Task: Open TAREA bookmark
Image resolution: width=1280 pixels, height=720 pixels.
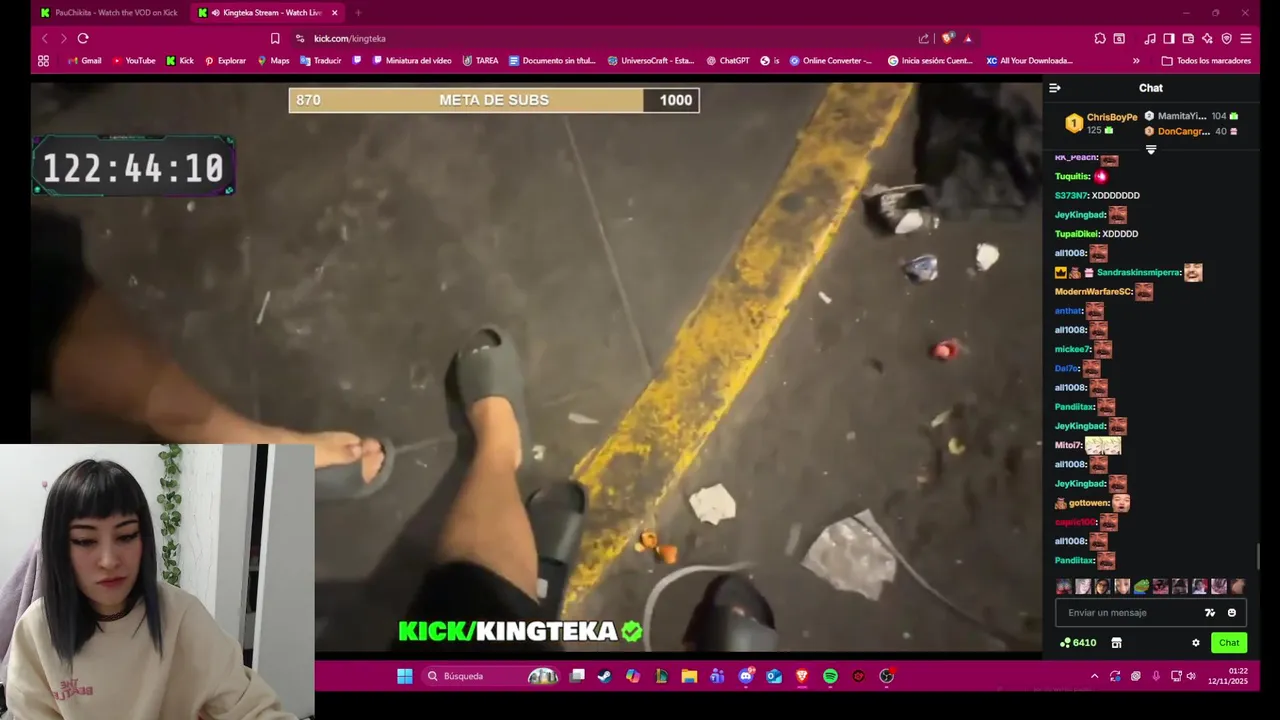Action: [x=480, y=60]
